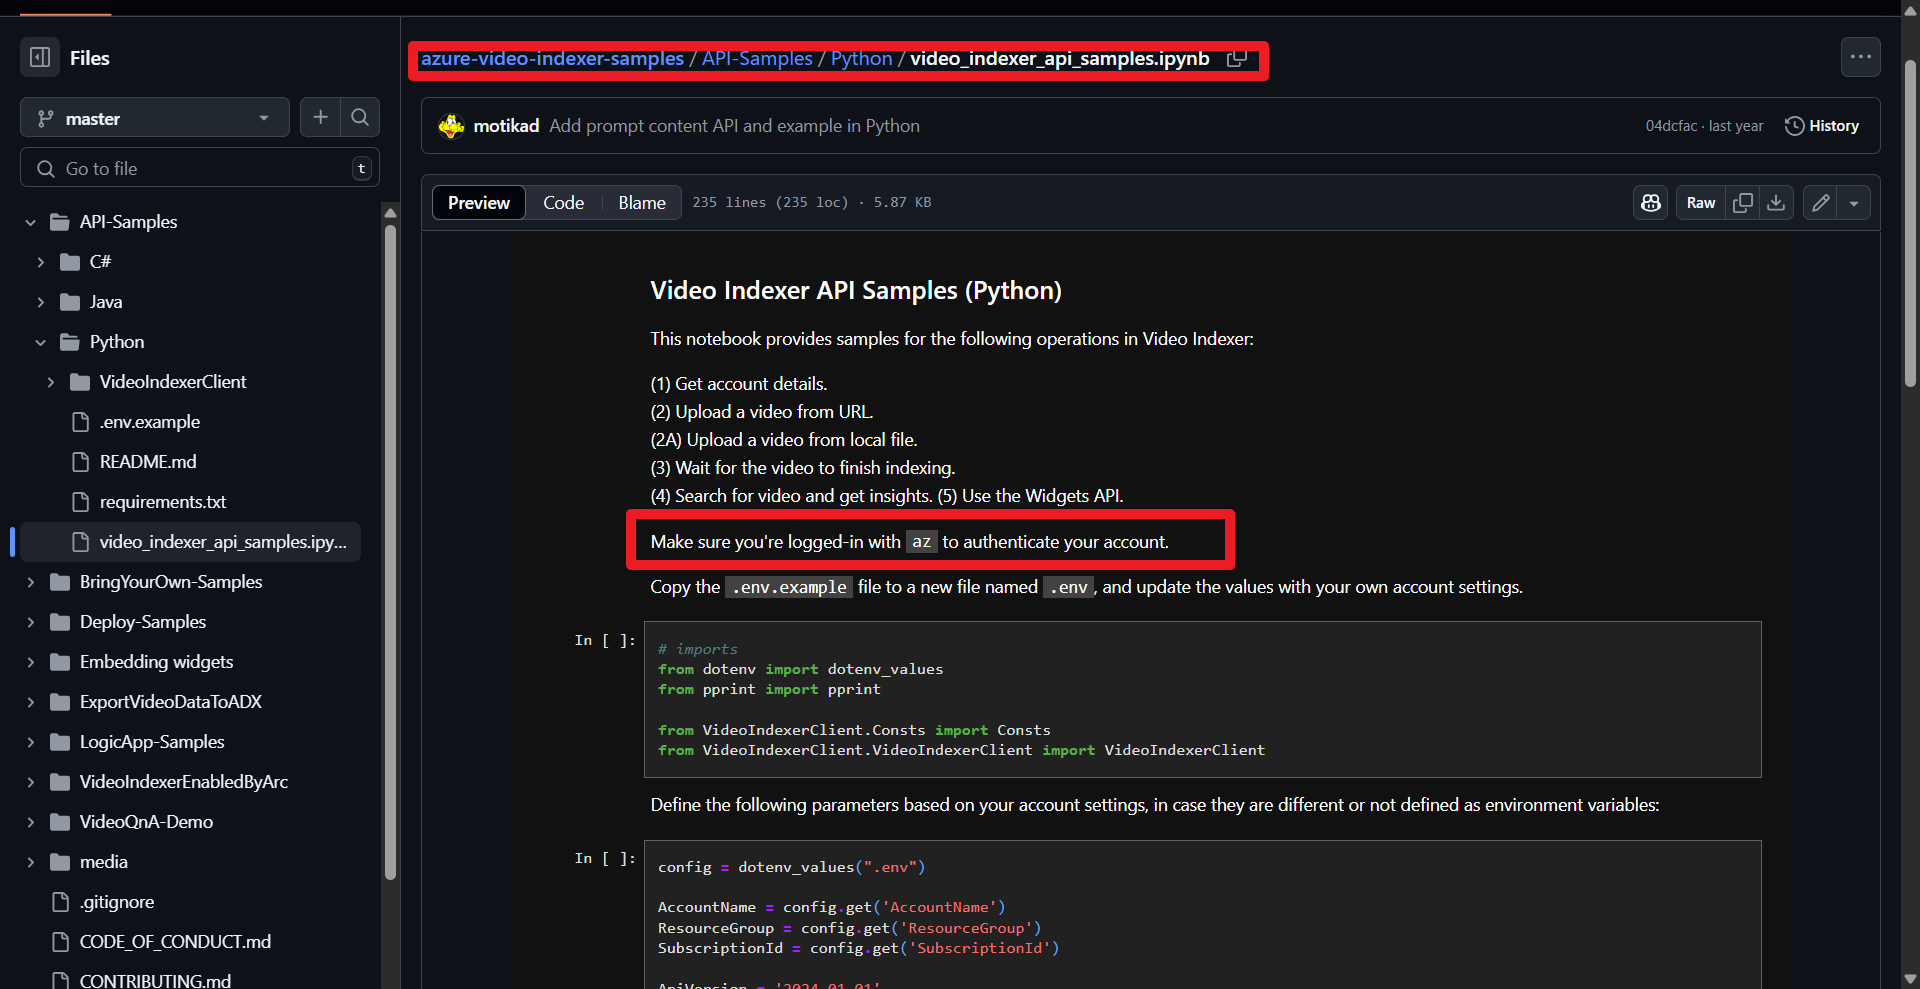Open the Raw file view
The width and height of the screenshot is (1920, 989).
point(1700,203)
